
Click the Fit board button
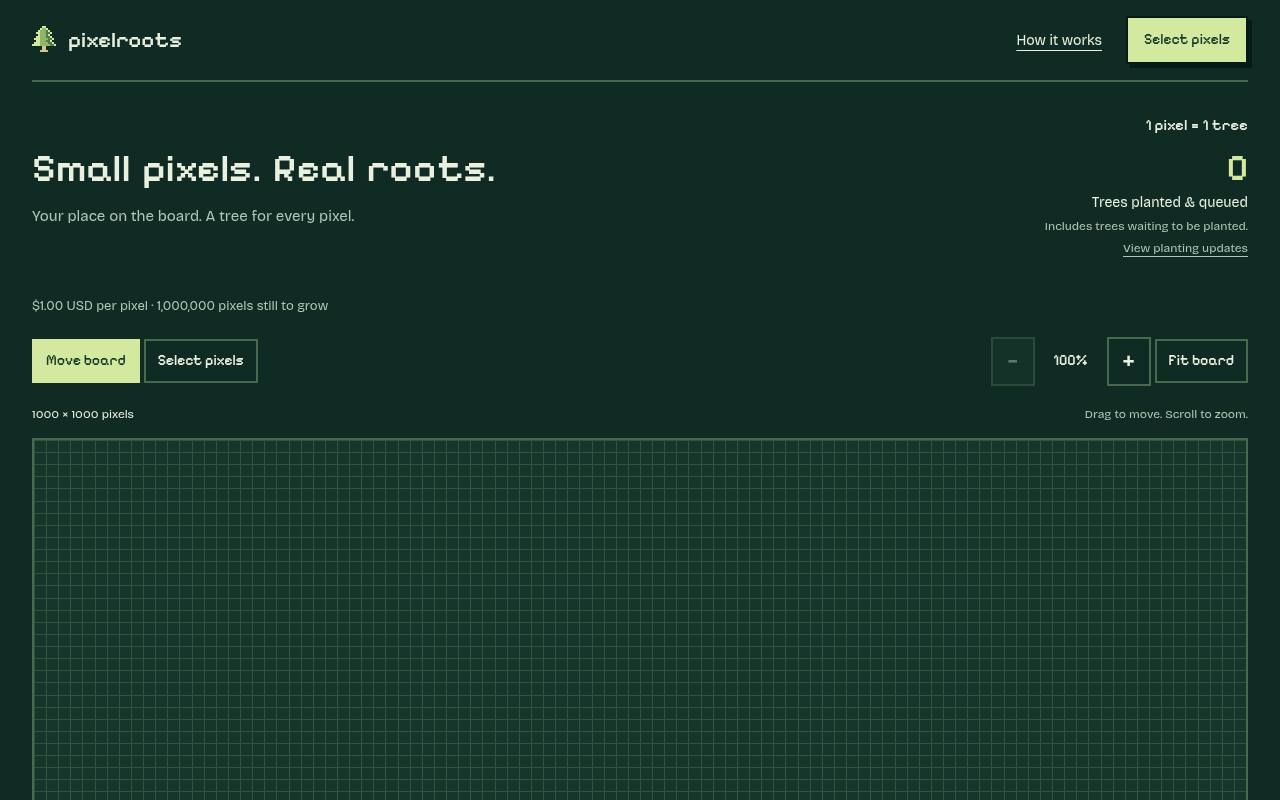pyautogui.click(x=1201, y=361)
